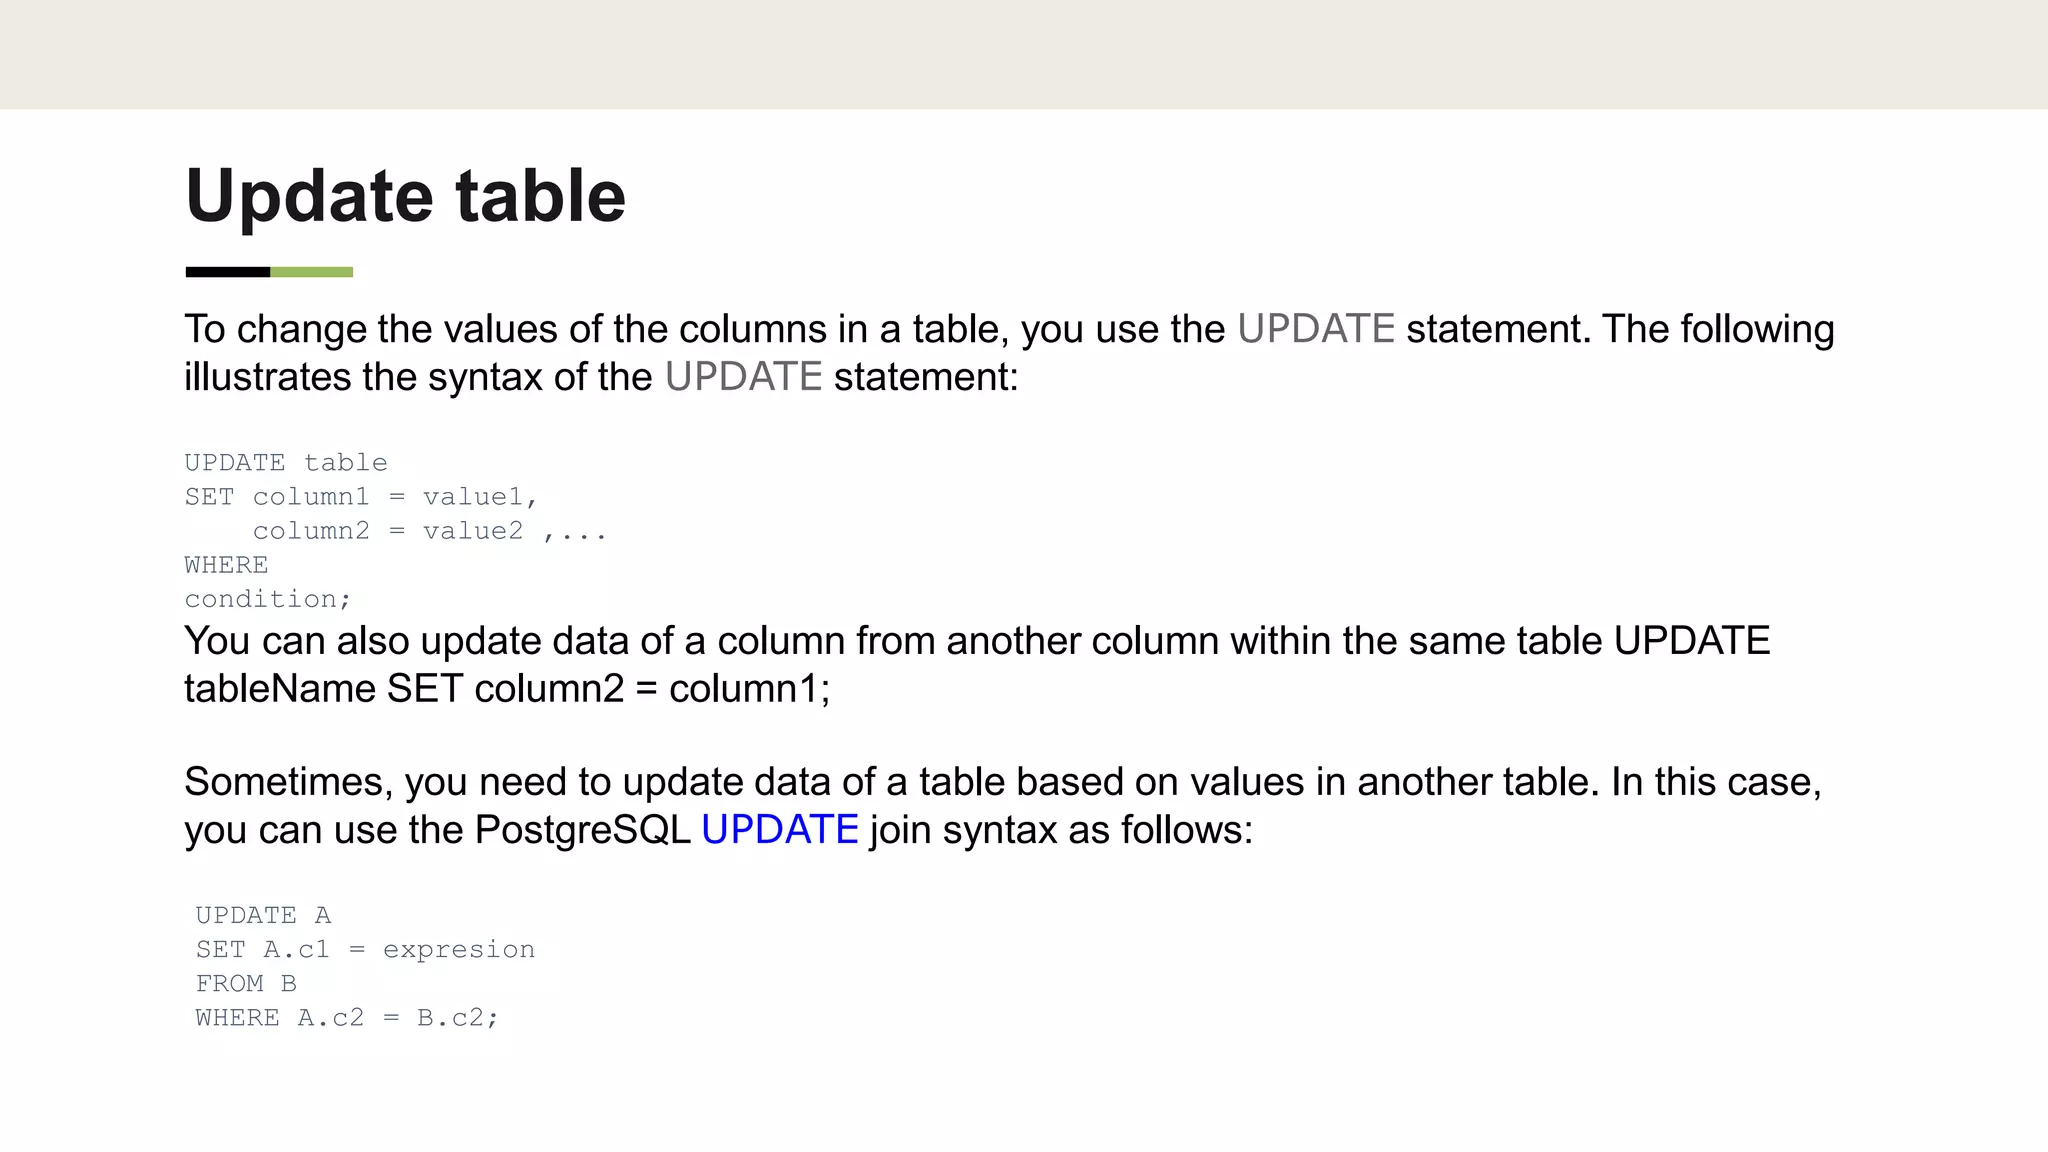Click the beige header band at top
The image size is (2048, 1152).
point(1024,54)
